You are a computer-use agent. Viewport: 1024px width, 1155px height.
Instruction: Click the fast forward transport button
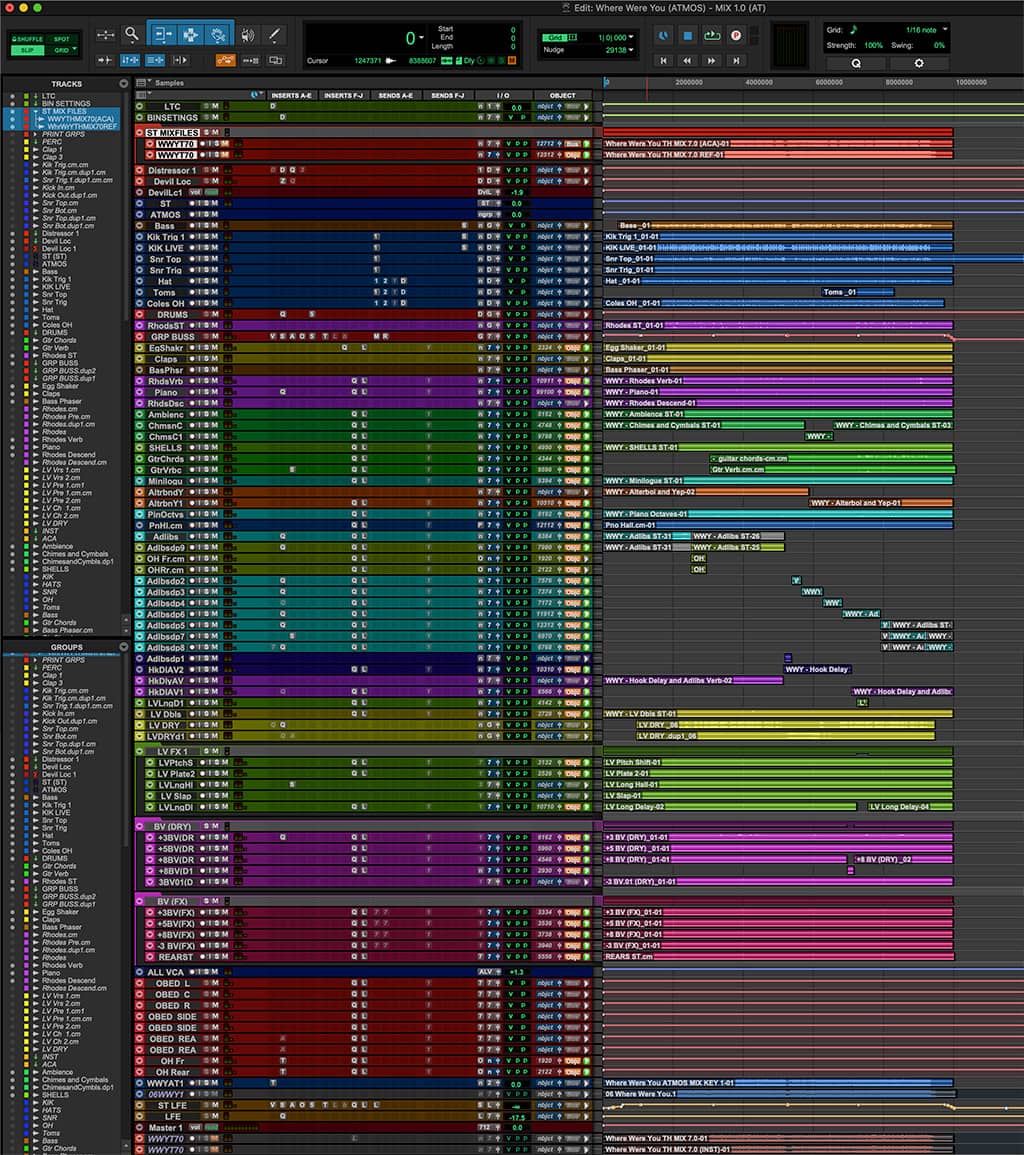tap(712, 60)
